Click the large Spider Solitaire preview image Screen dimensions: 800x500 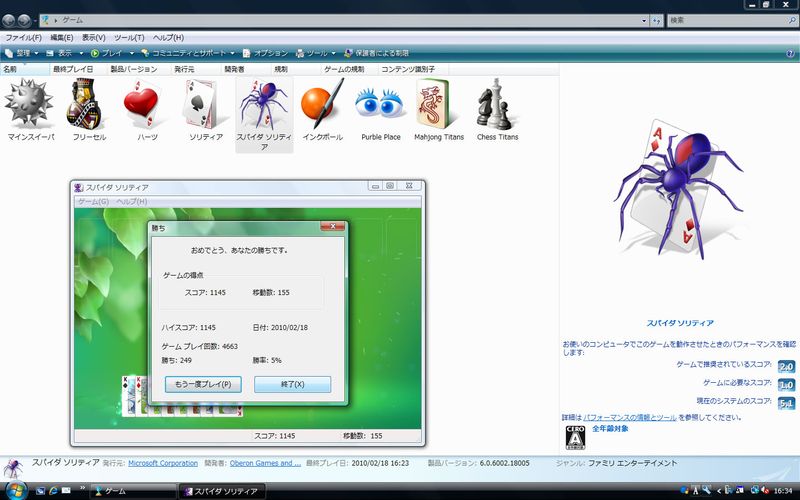click(680, 189)
